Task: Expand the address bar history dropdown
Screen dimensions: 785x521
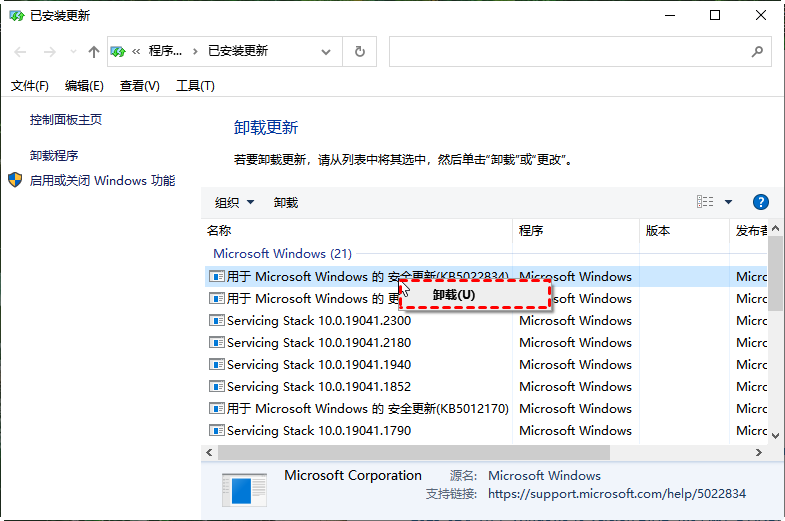Action: point(326,52)
